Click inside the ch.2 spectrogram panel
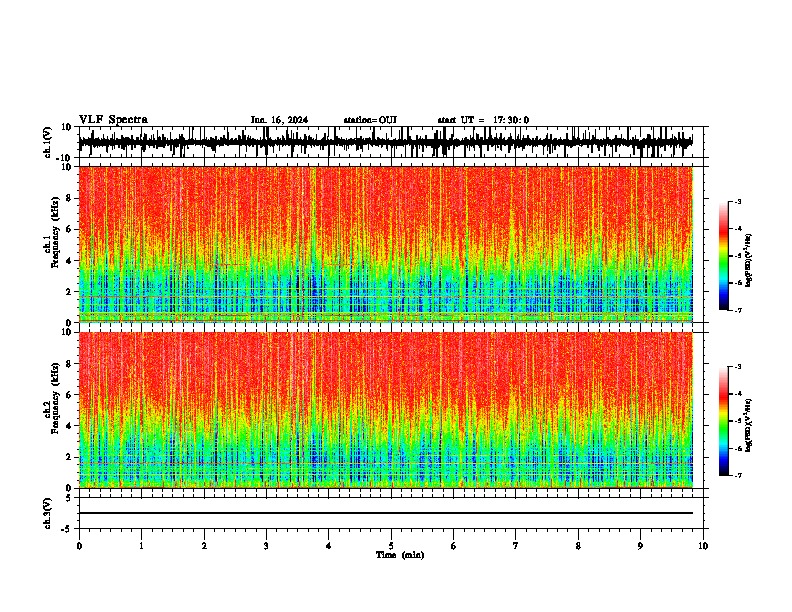Viewport: 792px width, 612px height. [385, 410]
